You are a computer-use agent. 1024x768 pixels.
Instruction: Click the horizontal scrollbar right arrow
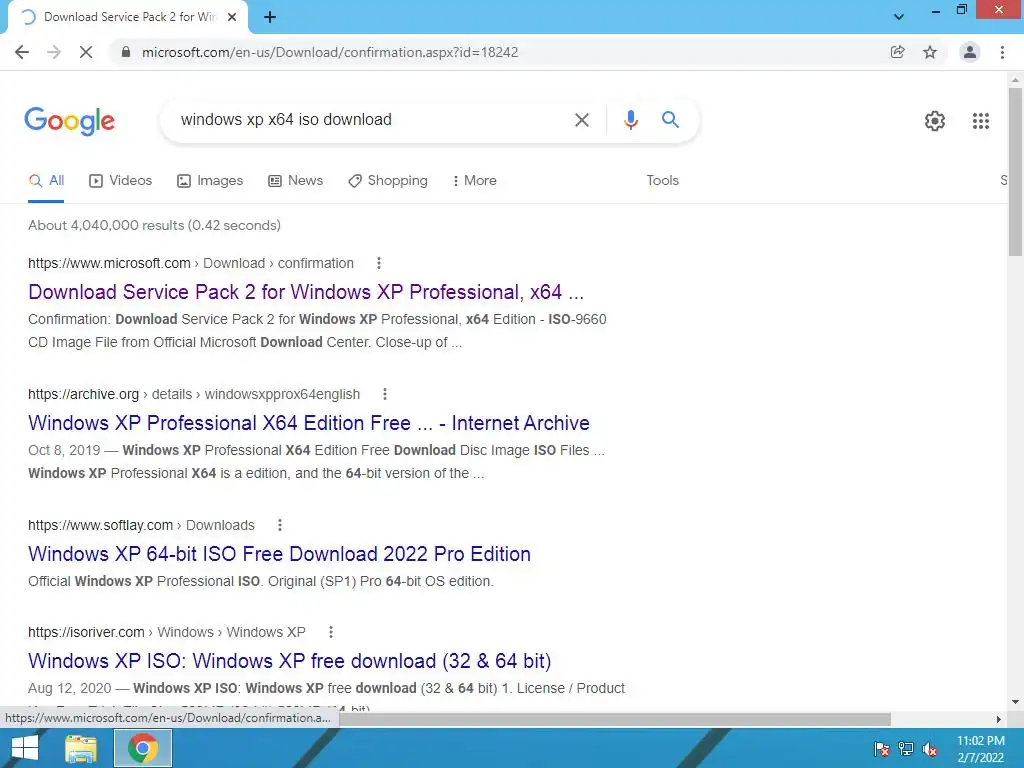point(999,719)
